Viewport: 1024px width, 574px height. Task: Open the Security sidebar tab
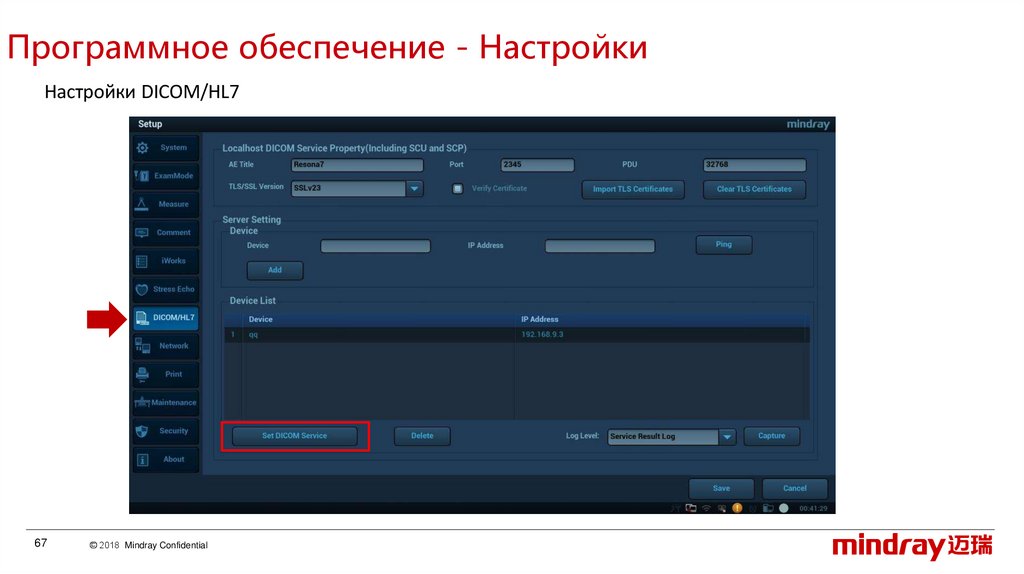click(x=166, y=431)
